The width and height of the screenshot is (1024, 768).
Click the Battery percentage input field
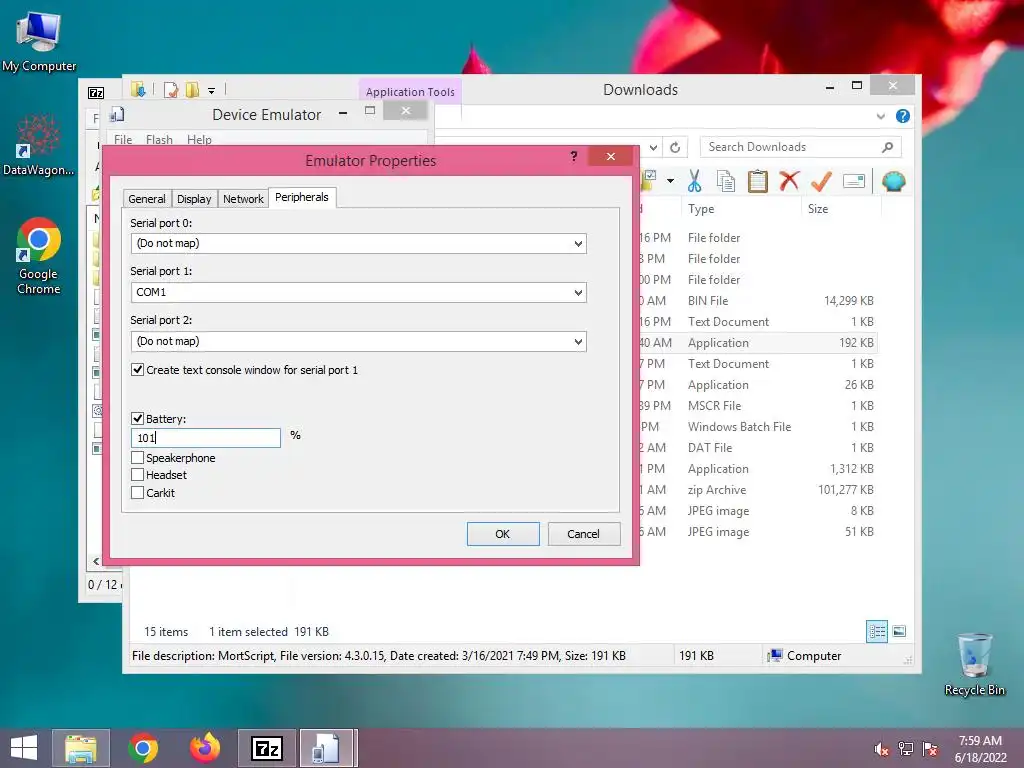tap(206, 438)
